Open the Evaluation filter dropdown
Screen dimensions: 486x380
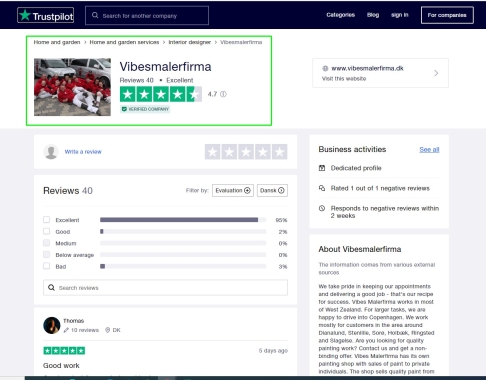coord(233,190)
